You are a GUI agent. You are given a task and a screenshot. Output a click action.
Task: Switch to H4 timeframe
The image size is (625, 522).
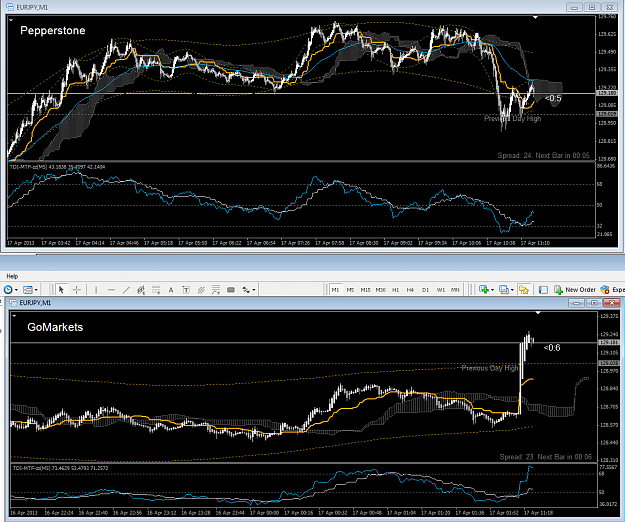[x=410, y=290]
